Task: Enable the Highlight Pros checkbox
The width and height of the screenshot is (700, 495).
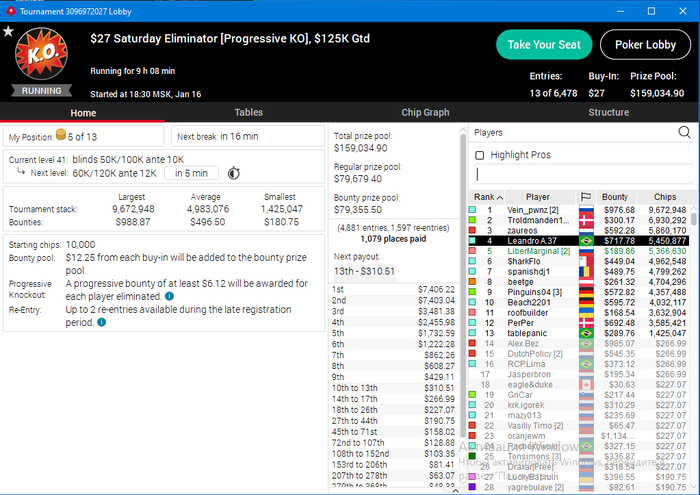Action: click(x=479, y=155)
